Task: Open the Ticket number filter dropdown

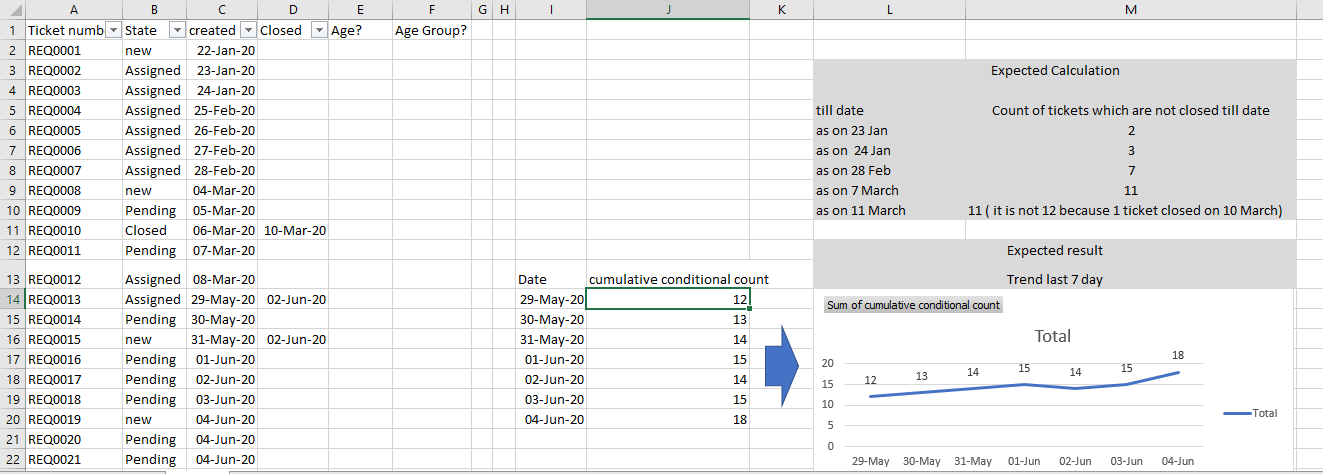Action: point(113,30)
